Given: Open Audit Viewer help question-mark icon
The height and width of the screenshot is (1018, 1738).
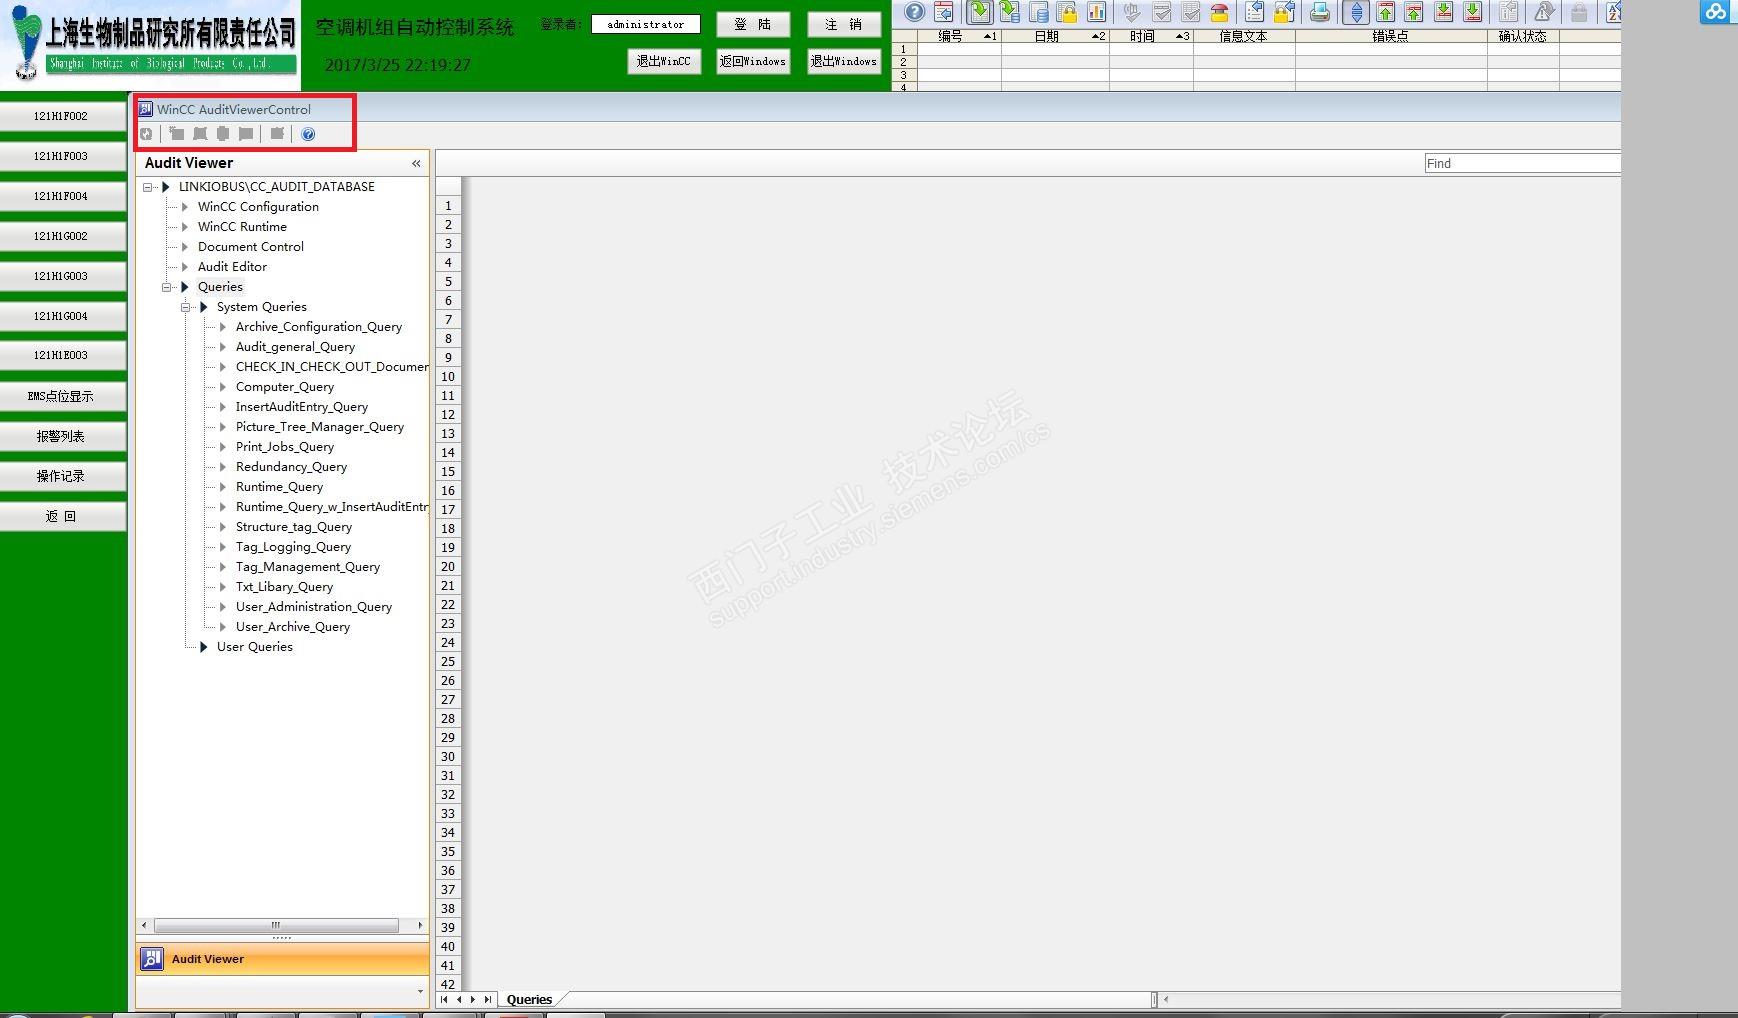Looking at the screenshot, I should [x=308, y=134].
